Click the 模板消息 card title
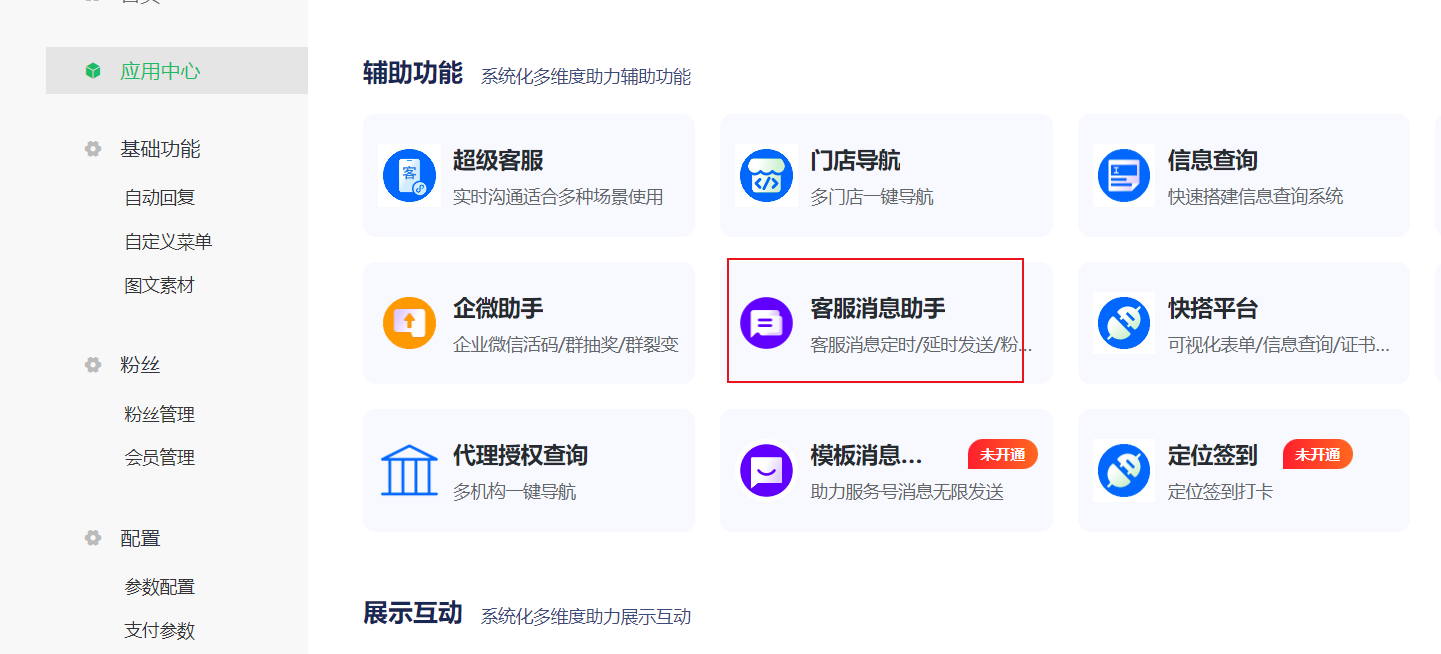This screenshot has width=1441, height=654. [x=866, y=455]
